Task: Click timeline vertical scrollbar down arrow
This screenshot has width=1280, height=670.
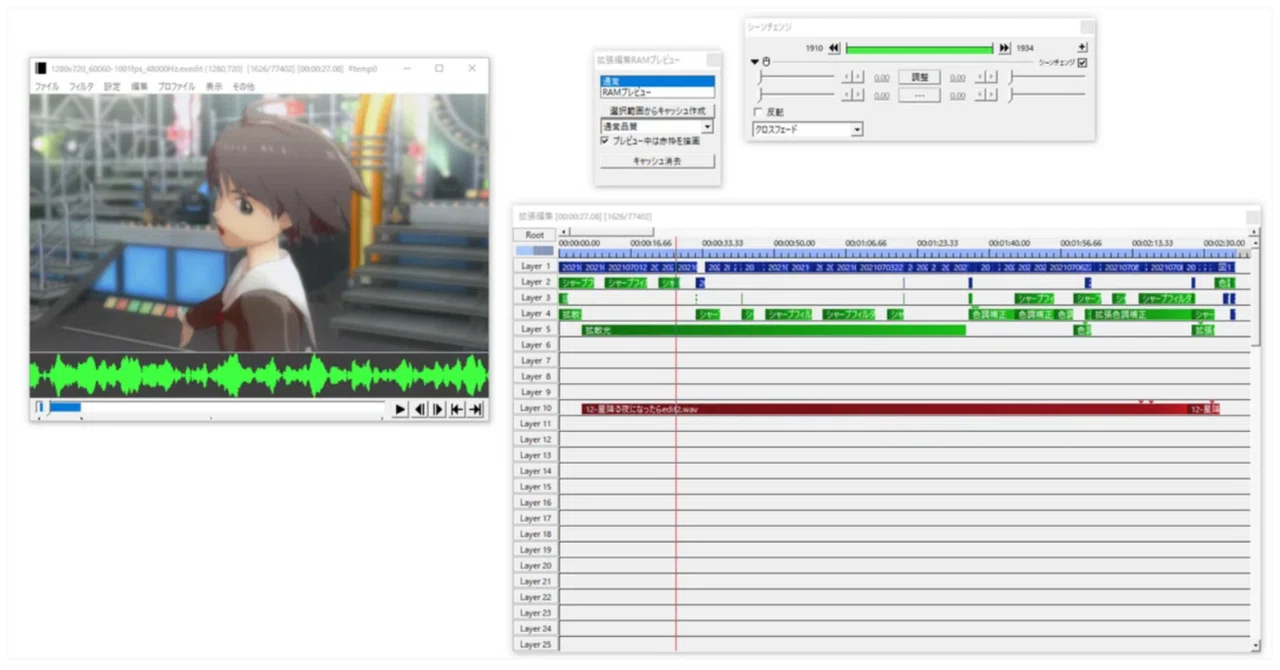Action: 1256,646
